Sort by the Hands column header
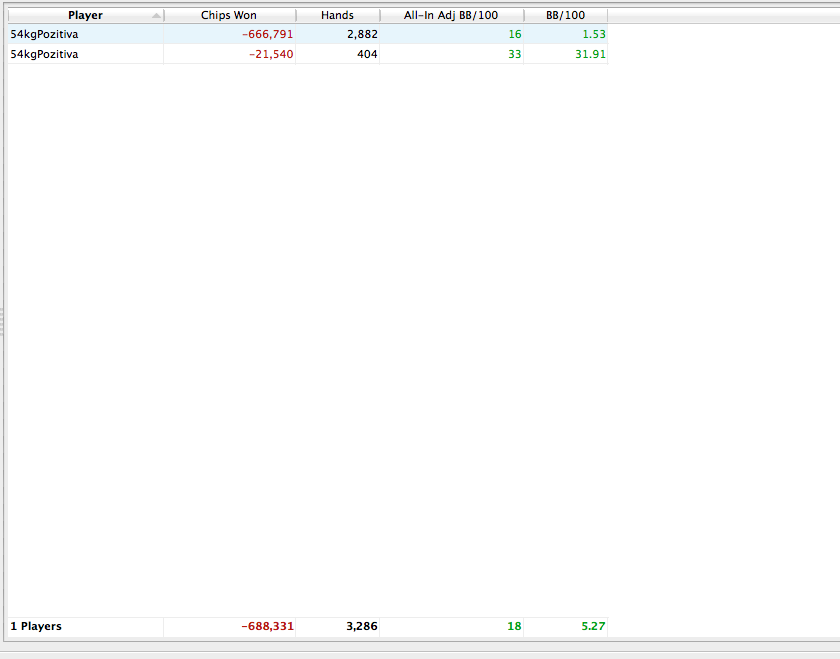 338,16
